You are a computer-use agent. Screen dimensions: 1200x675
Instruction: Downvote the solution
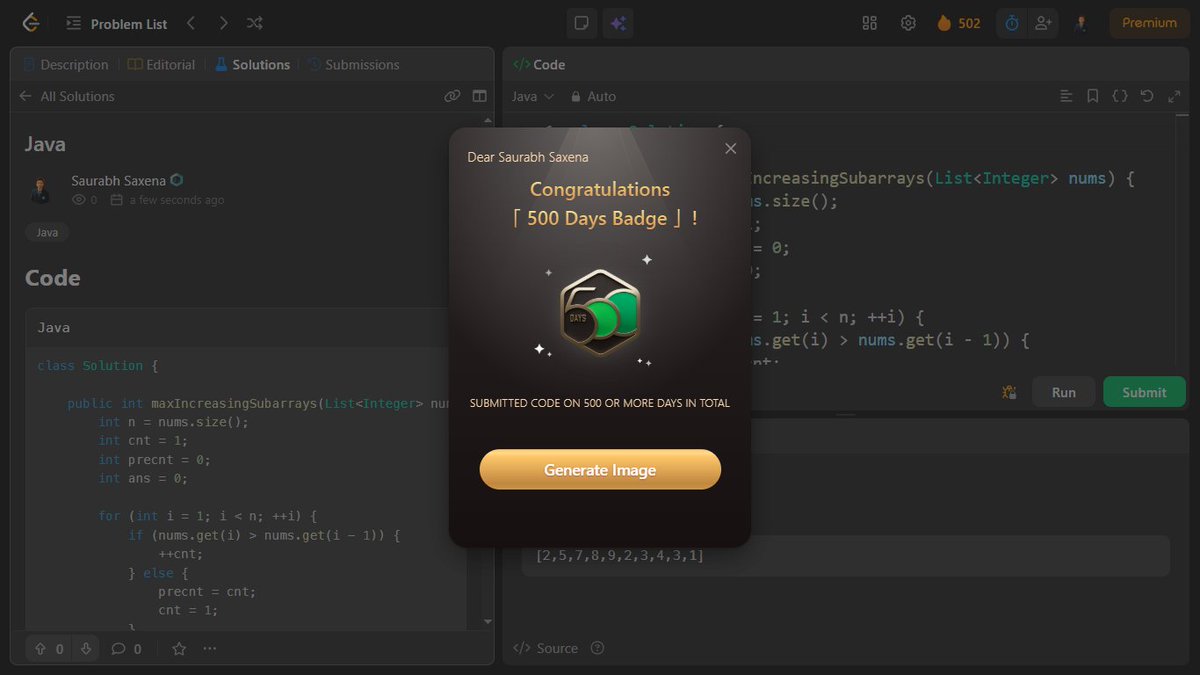86,648
